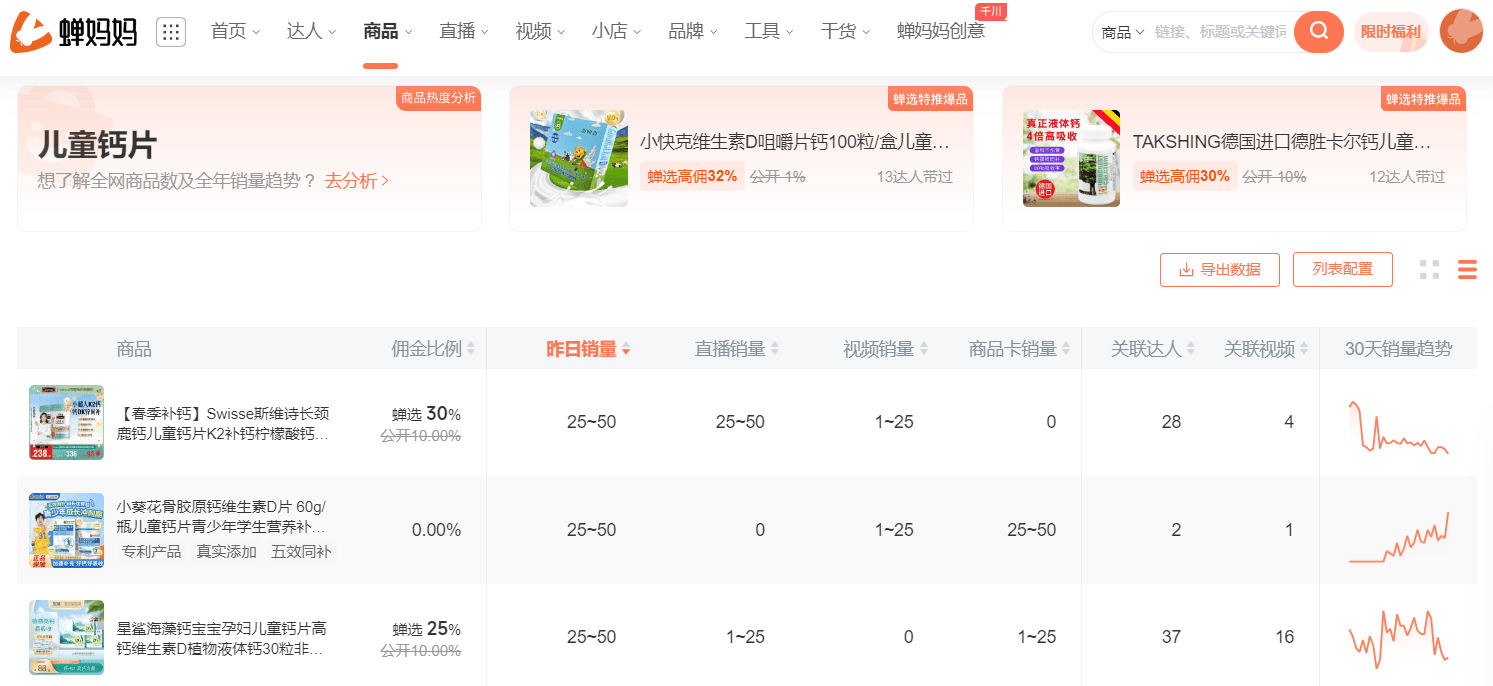Open the user avatar profile

(1461, 31)
